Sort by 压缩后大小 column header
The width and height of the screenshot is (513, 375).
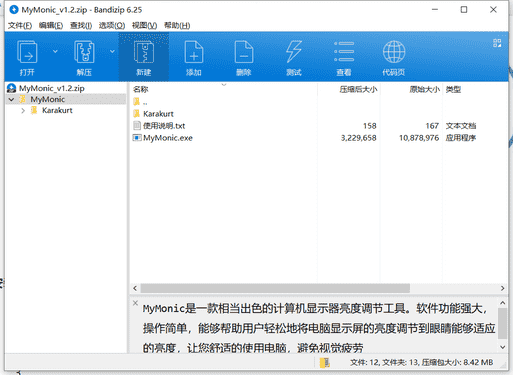(358, 89)
